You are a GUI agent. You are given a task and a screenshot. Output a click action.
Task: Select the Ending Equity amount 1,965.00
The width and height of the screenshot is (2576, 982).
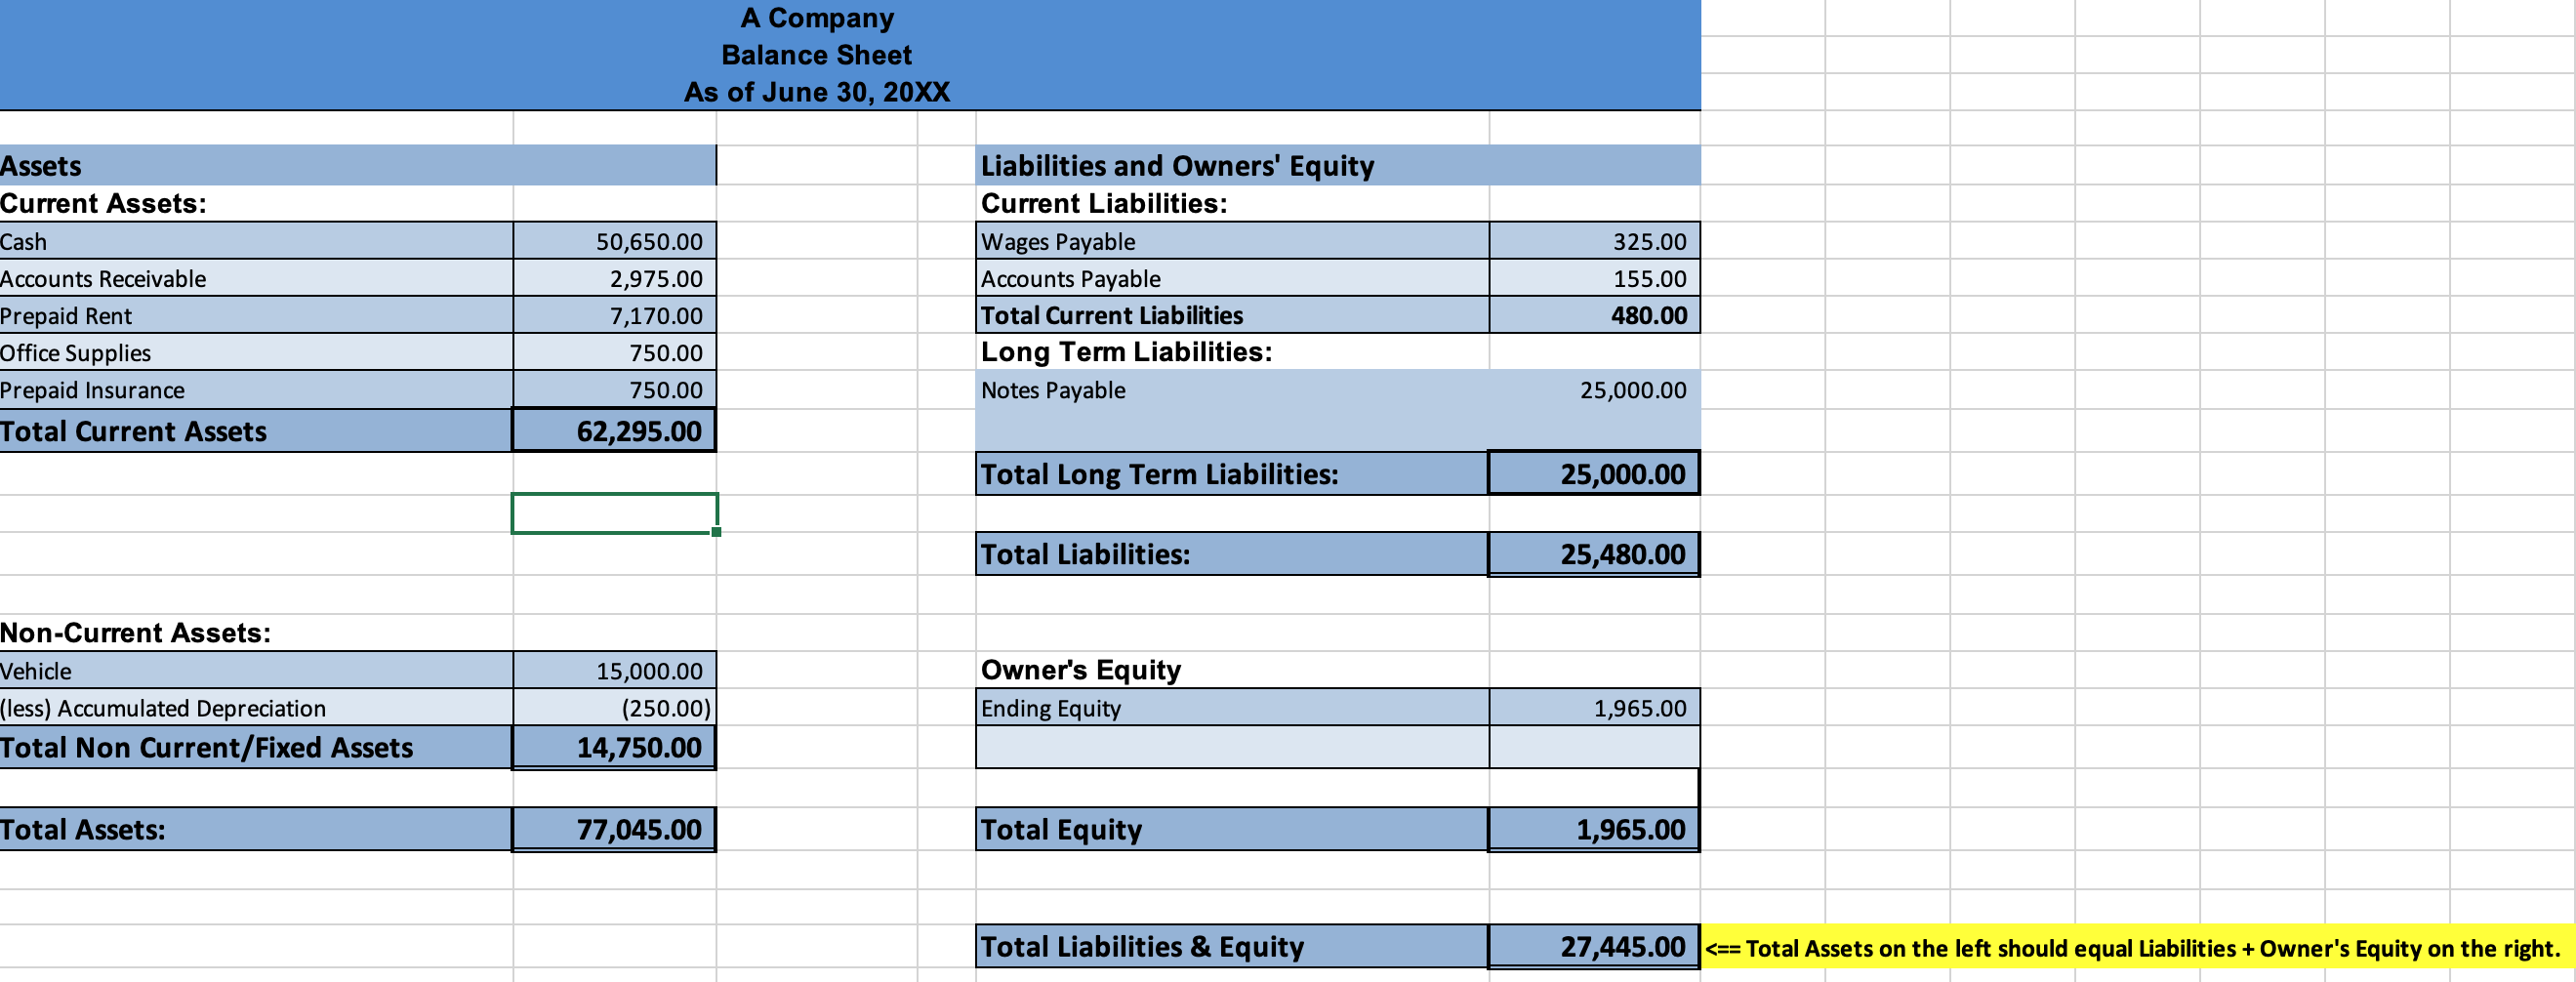tap(1594, 708)
